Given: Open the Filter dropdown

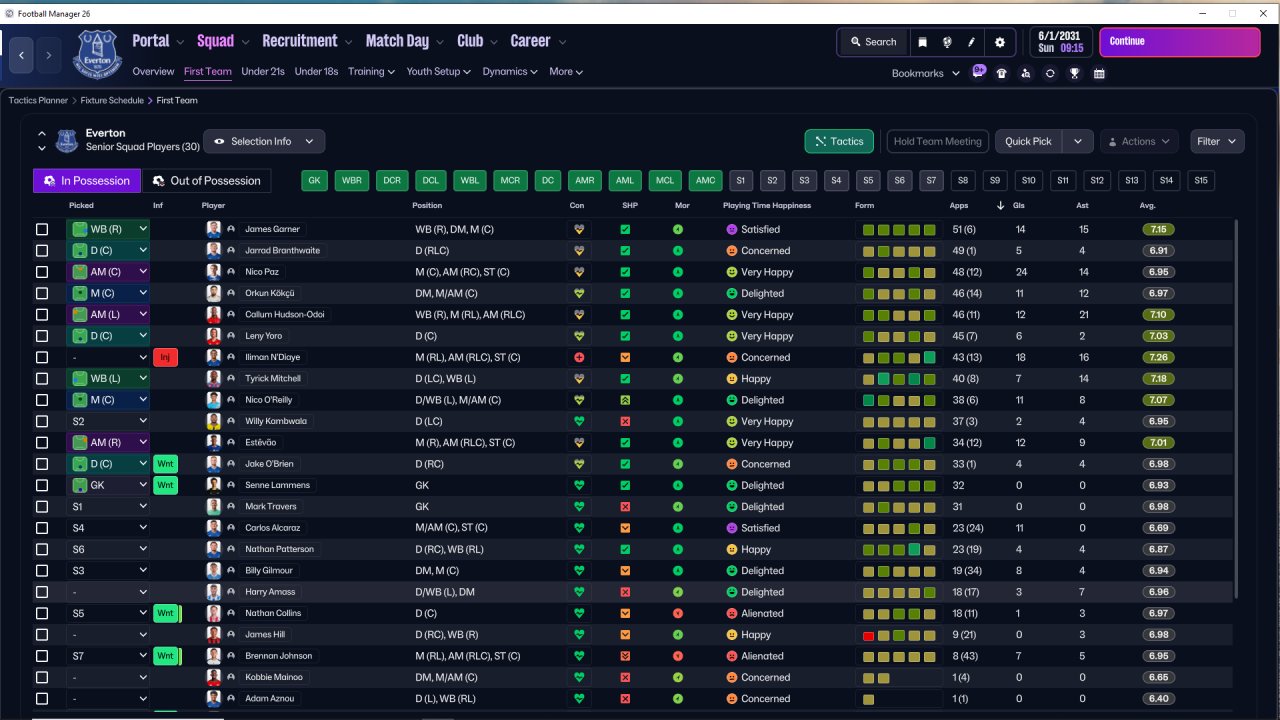Looking at the screenshot, I should tap(1217, 141).
